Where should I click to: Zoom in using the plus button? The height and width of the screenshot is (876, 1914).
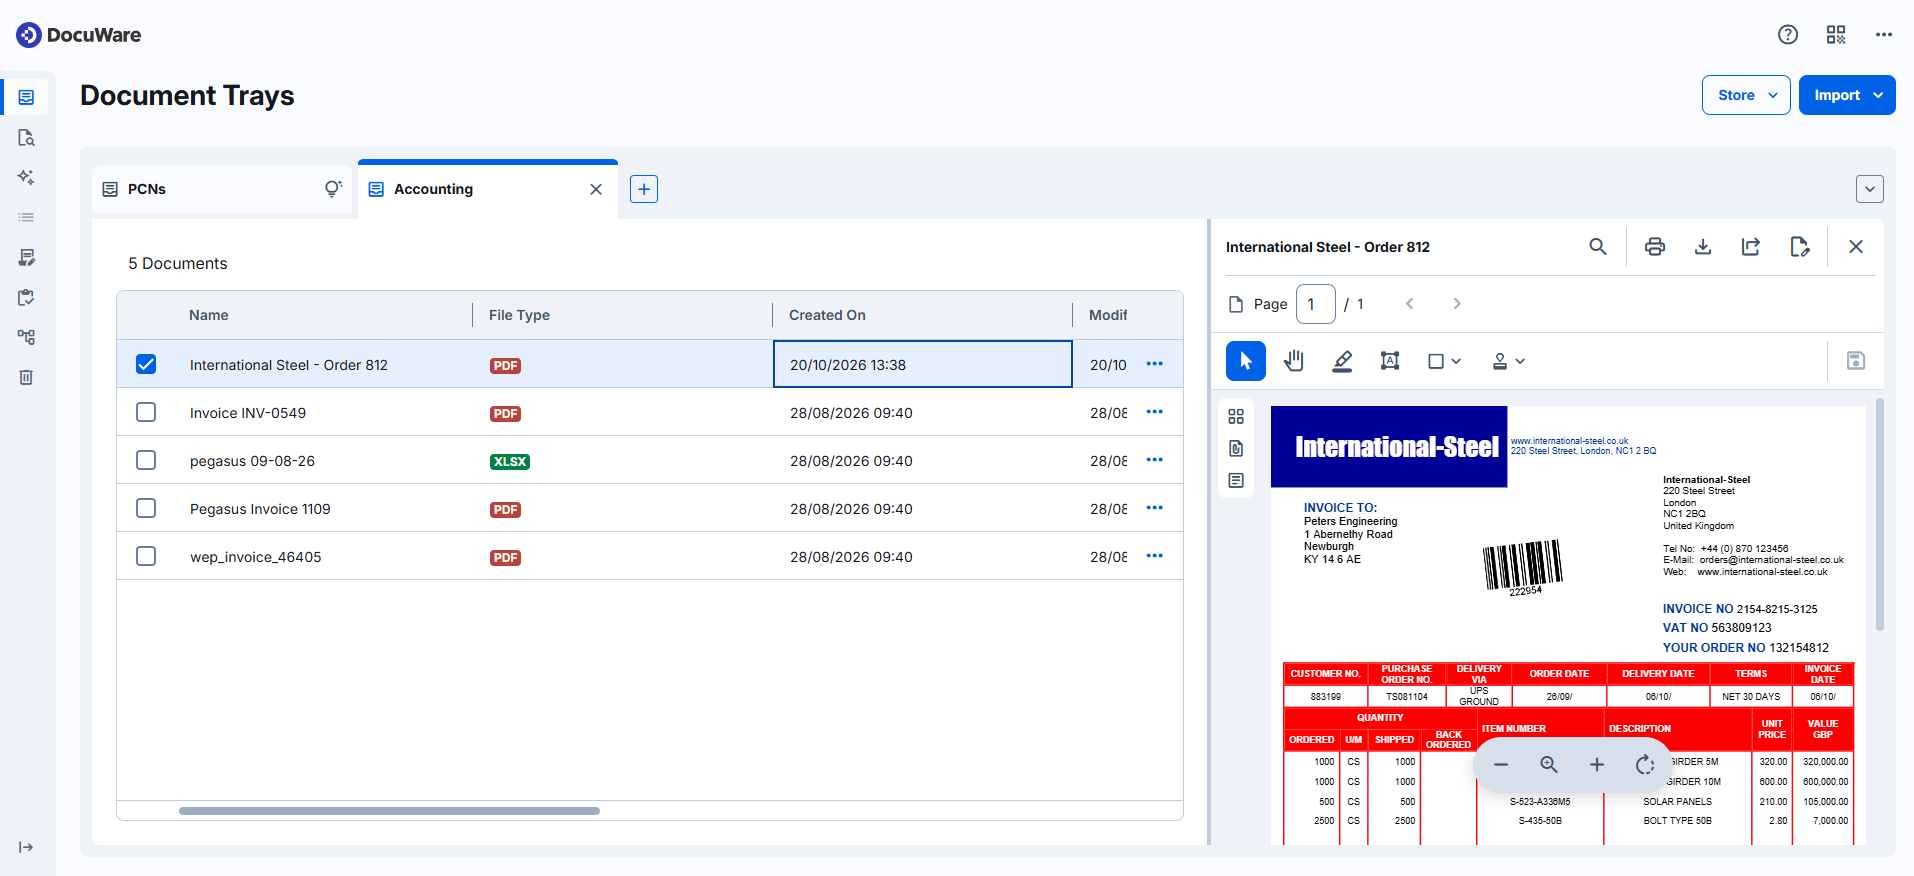tap(1597, 765)
